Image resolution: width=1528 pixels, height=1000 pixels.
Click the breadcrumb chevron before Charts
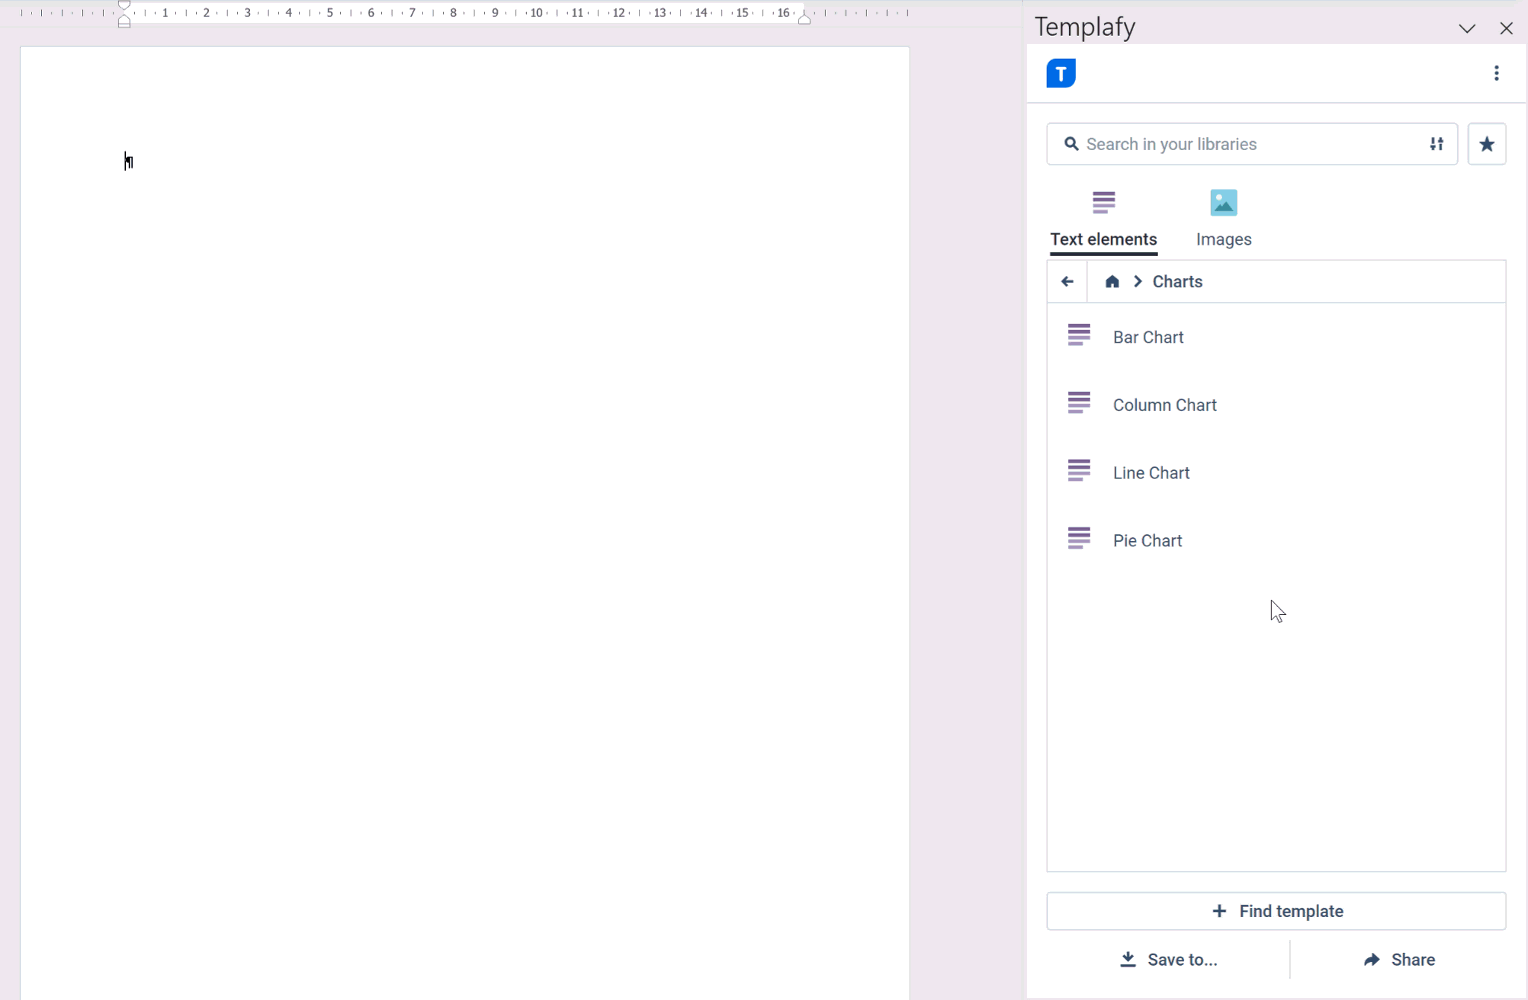[x=1137, y=281]
